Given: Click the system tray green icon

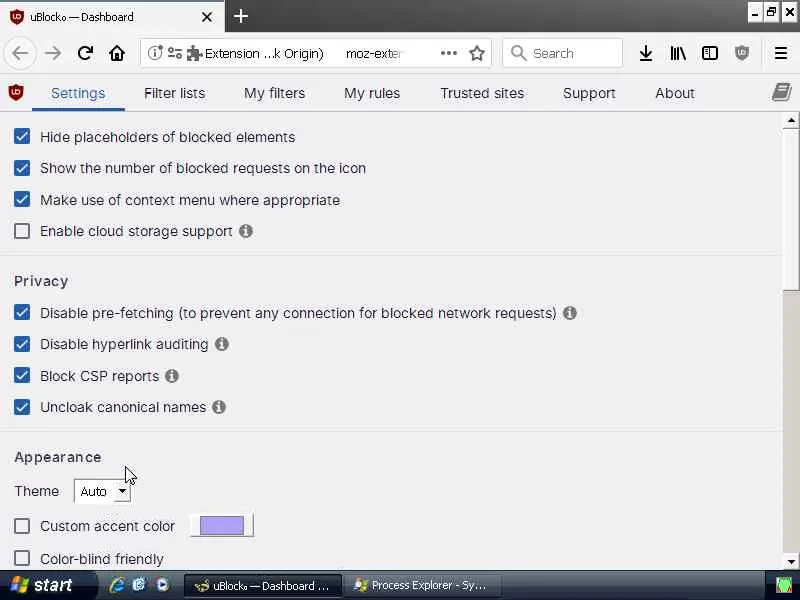Looking at the screenshot, I should tap(784, 585).
